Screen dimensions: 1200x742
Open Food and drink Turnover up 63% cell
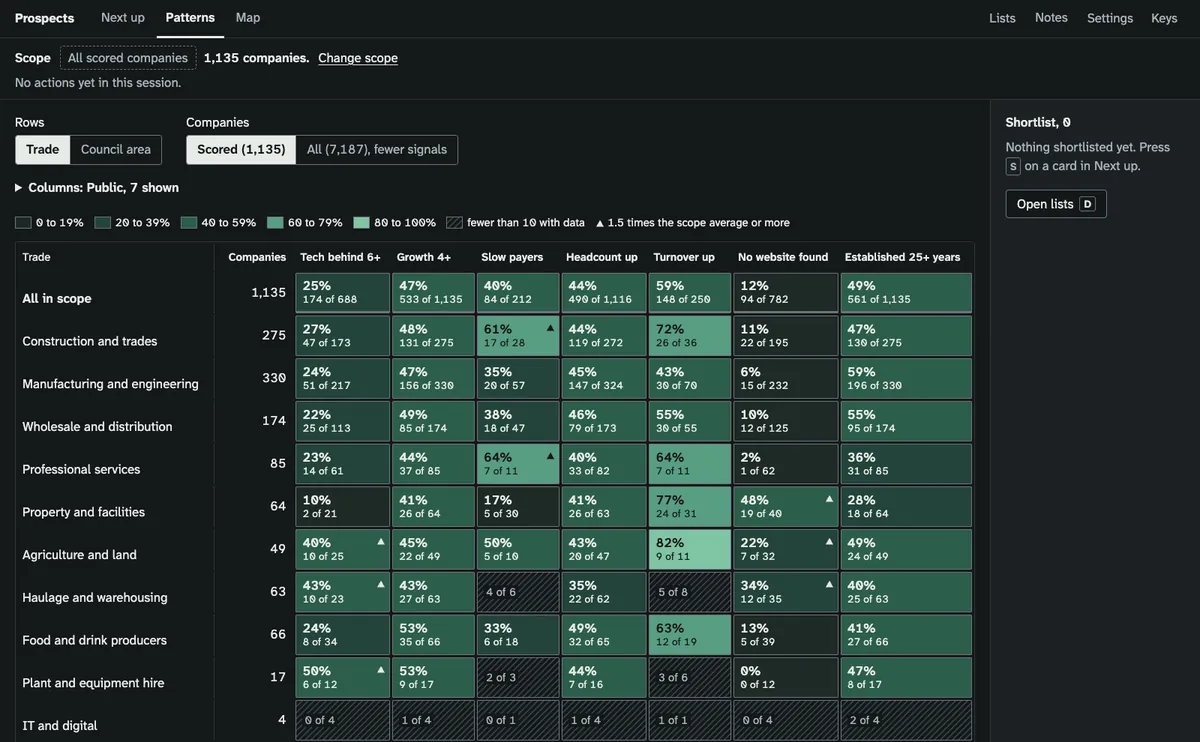[690, 635]
